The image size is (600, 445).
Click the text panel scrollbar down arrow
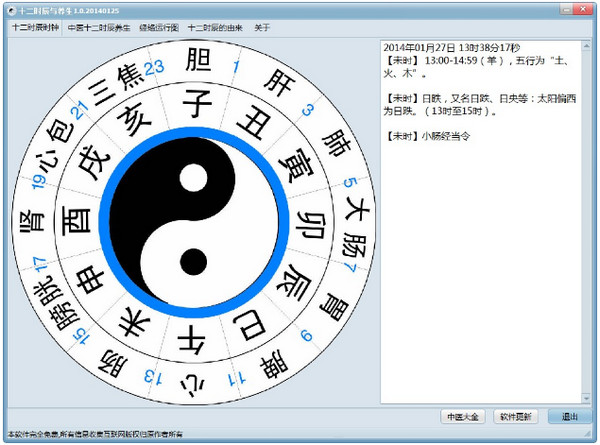click(586, 398)
